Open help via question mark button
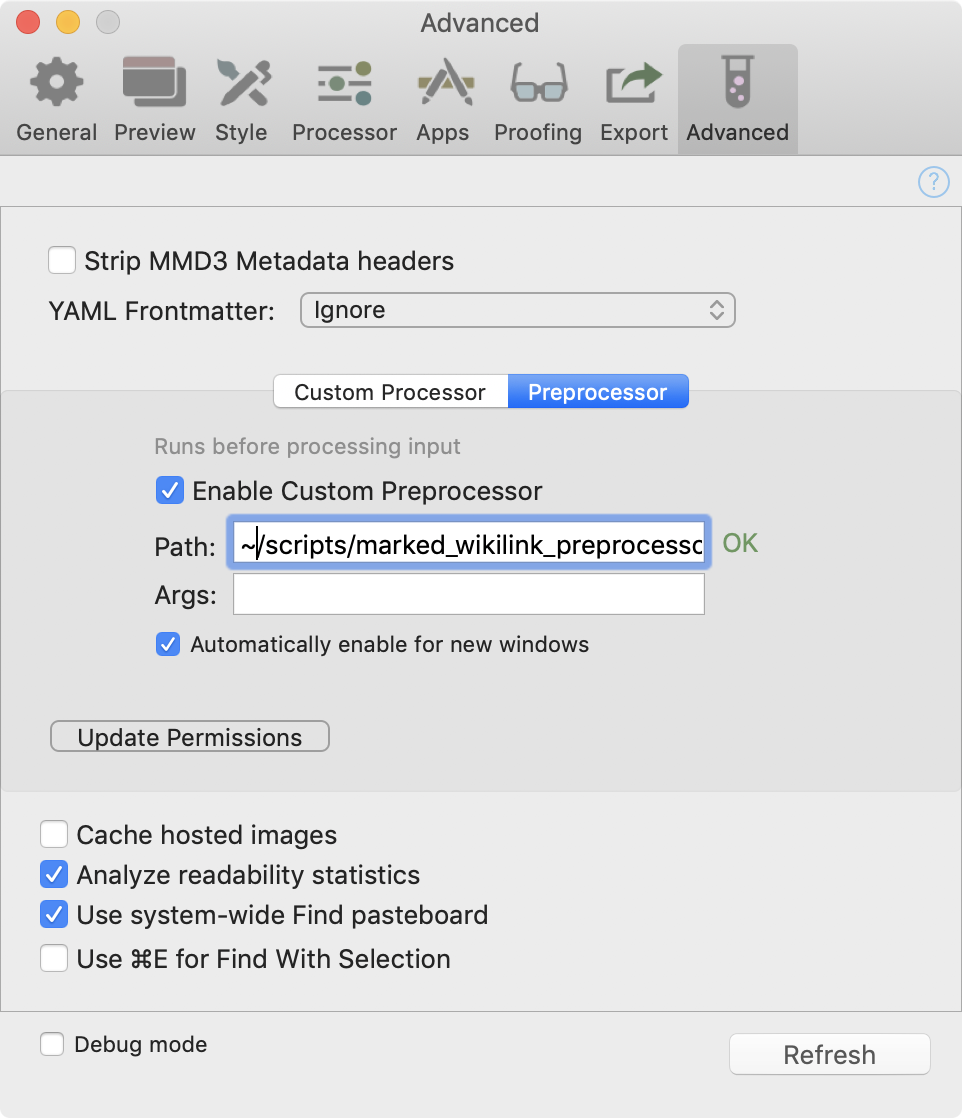The height and width of the screenshot is (1118, 962). pyautogui.click(x=933, y=182)
